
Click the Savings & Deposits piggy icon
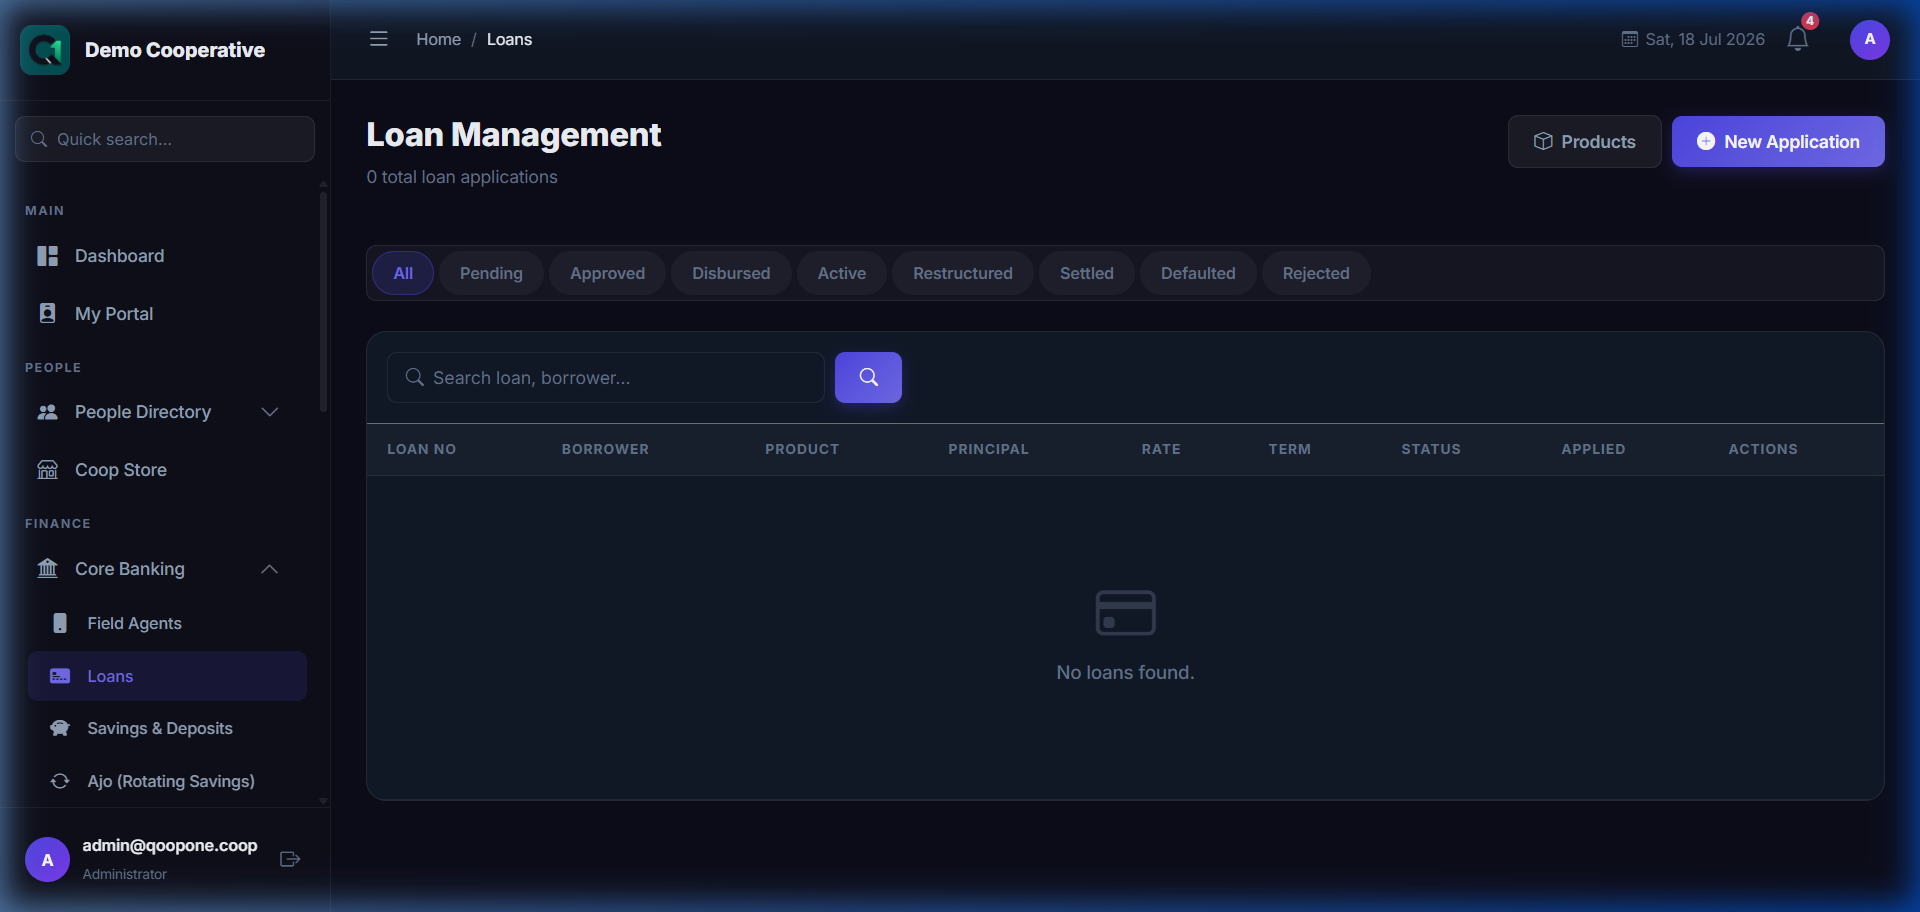[60, 728]
